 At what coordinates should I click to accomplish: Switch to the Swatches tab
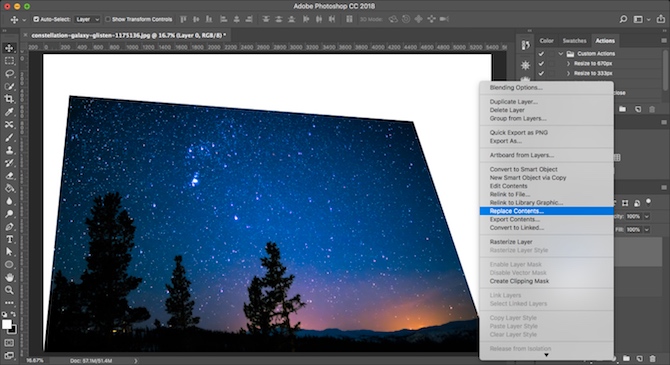coord(574,41)
